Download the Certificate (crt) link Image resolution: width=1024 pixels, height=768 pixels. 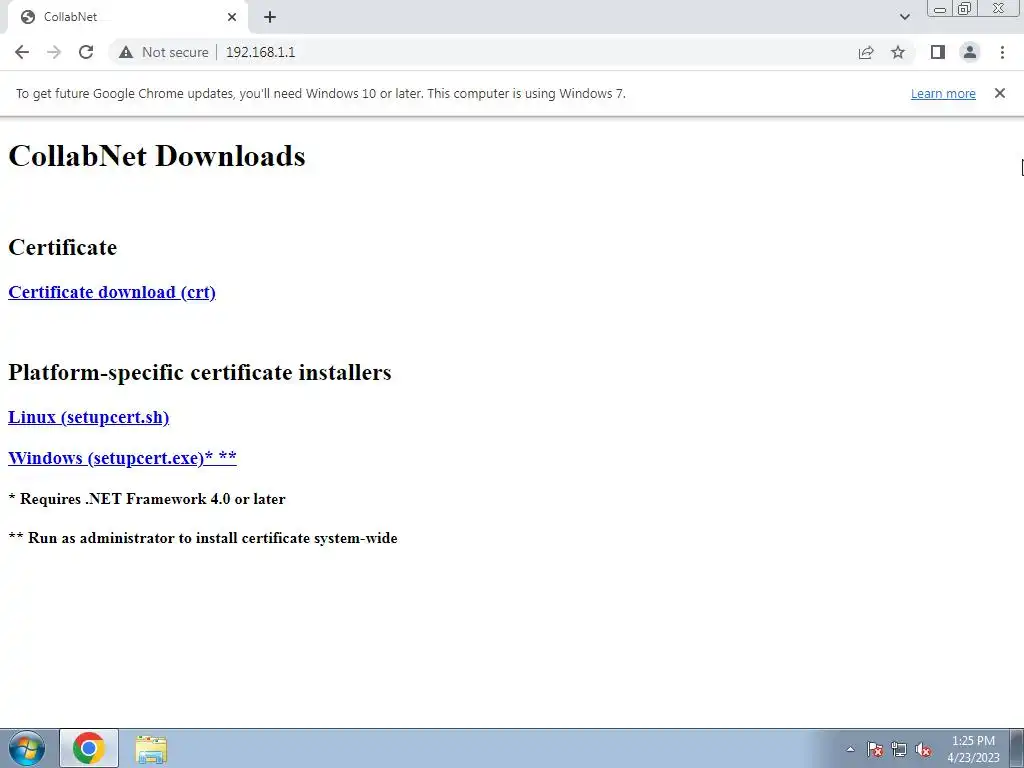click(112, 292)
